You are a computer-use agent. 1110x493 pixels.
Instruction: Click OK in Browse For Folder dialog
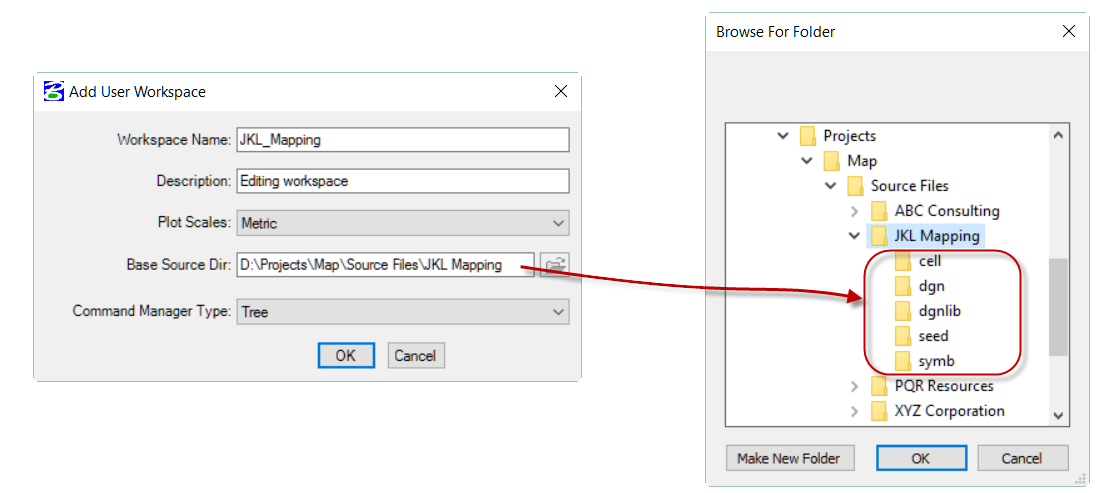point(920,458)
